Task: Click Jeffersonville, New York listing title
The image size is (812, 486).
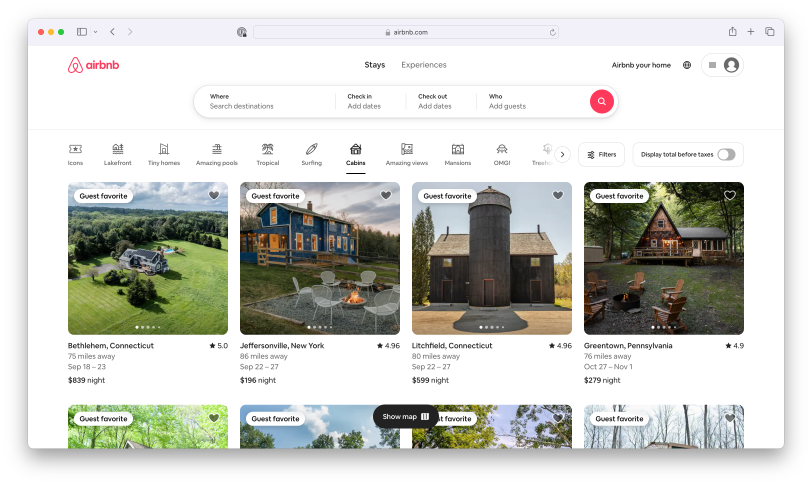Action: (282, 345)
